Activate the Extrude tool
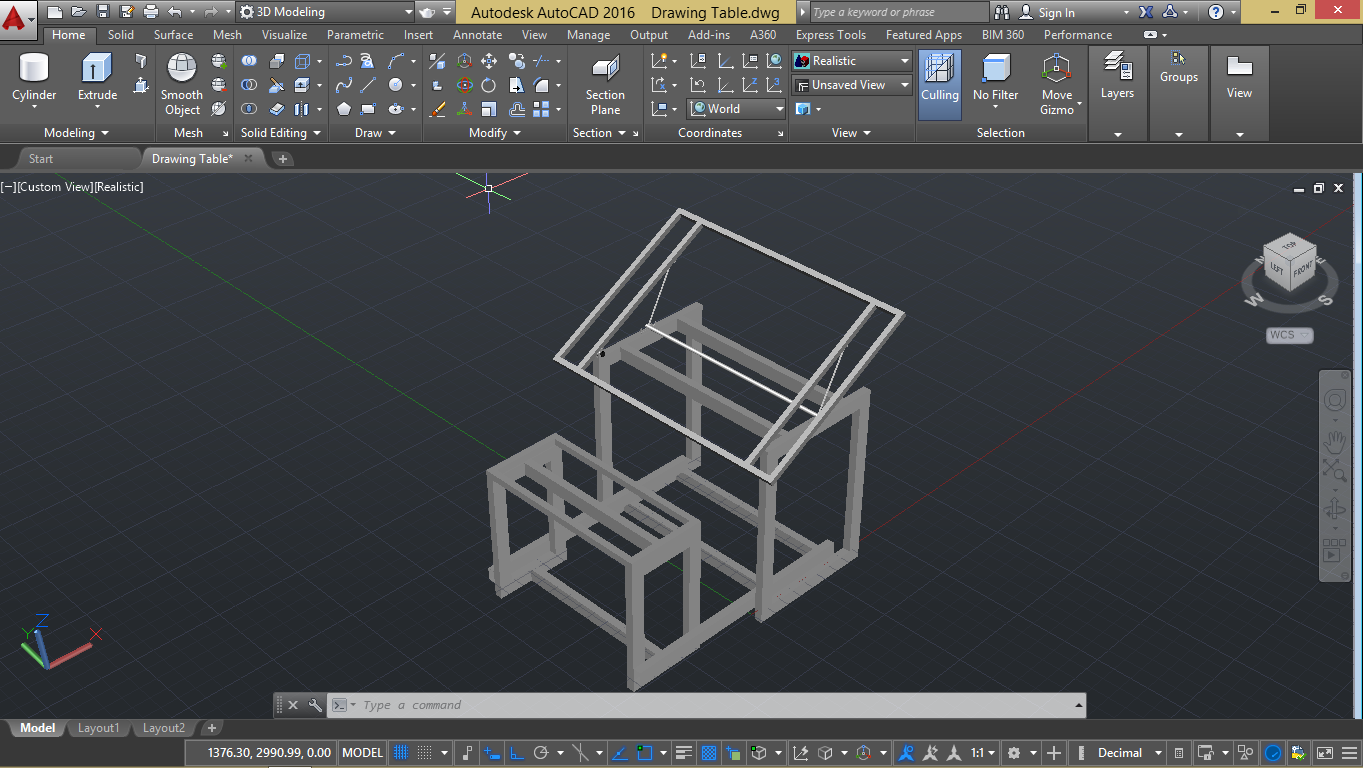The height and width of the screenshot is (768, 1363). [97, 78]
